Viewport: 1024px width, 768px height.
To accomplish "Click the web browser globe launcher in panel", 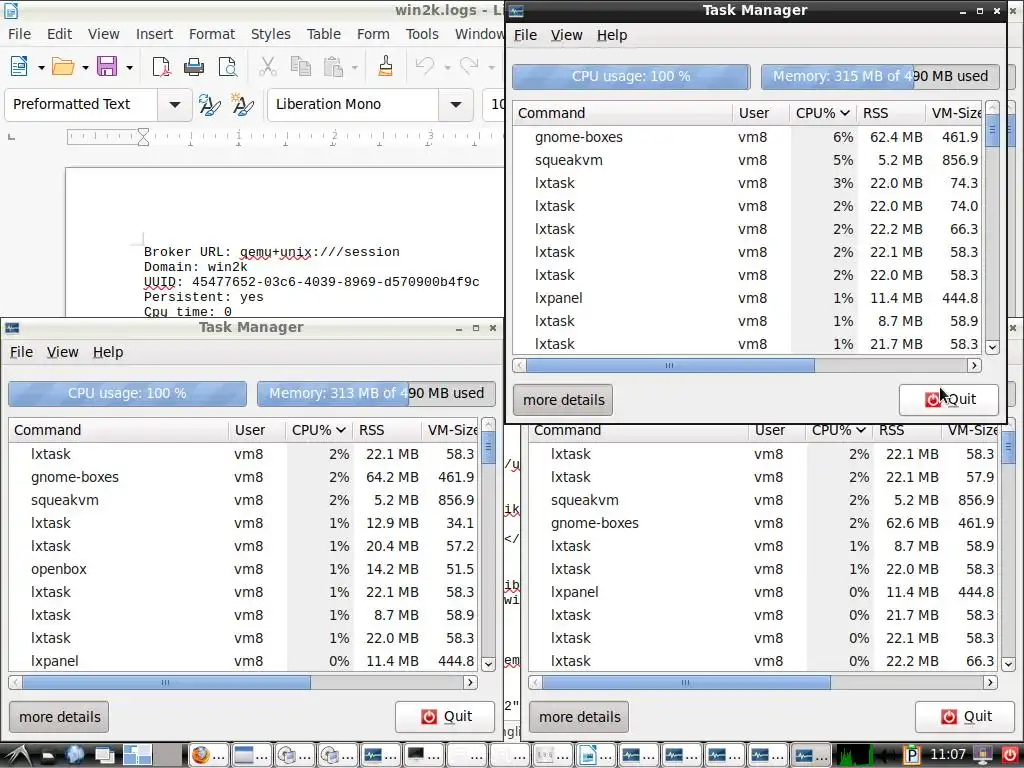I will point(74,755).
